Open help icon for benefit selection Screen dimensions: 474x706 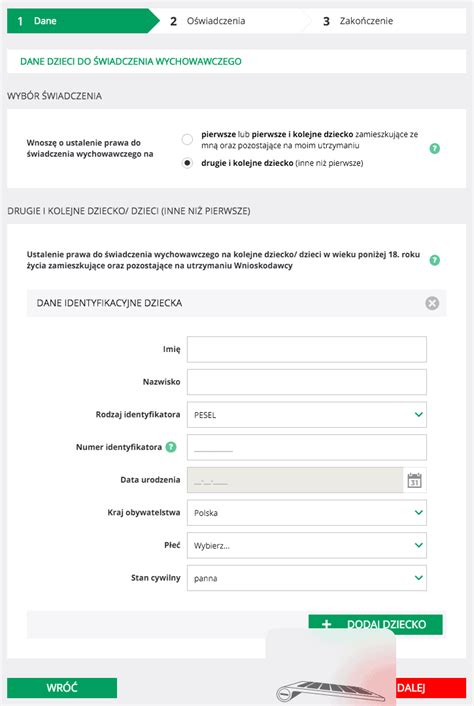pyautogui.click(x=434, y=149)
